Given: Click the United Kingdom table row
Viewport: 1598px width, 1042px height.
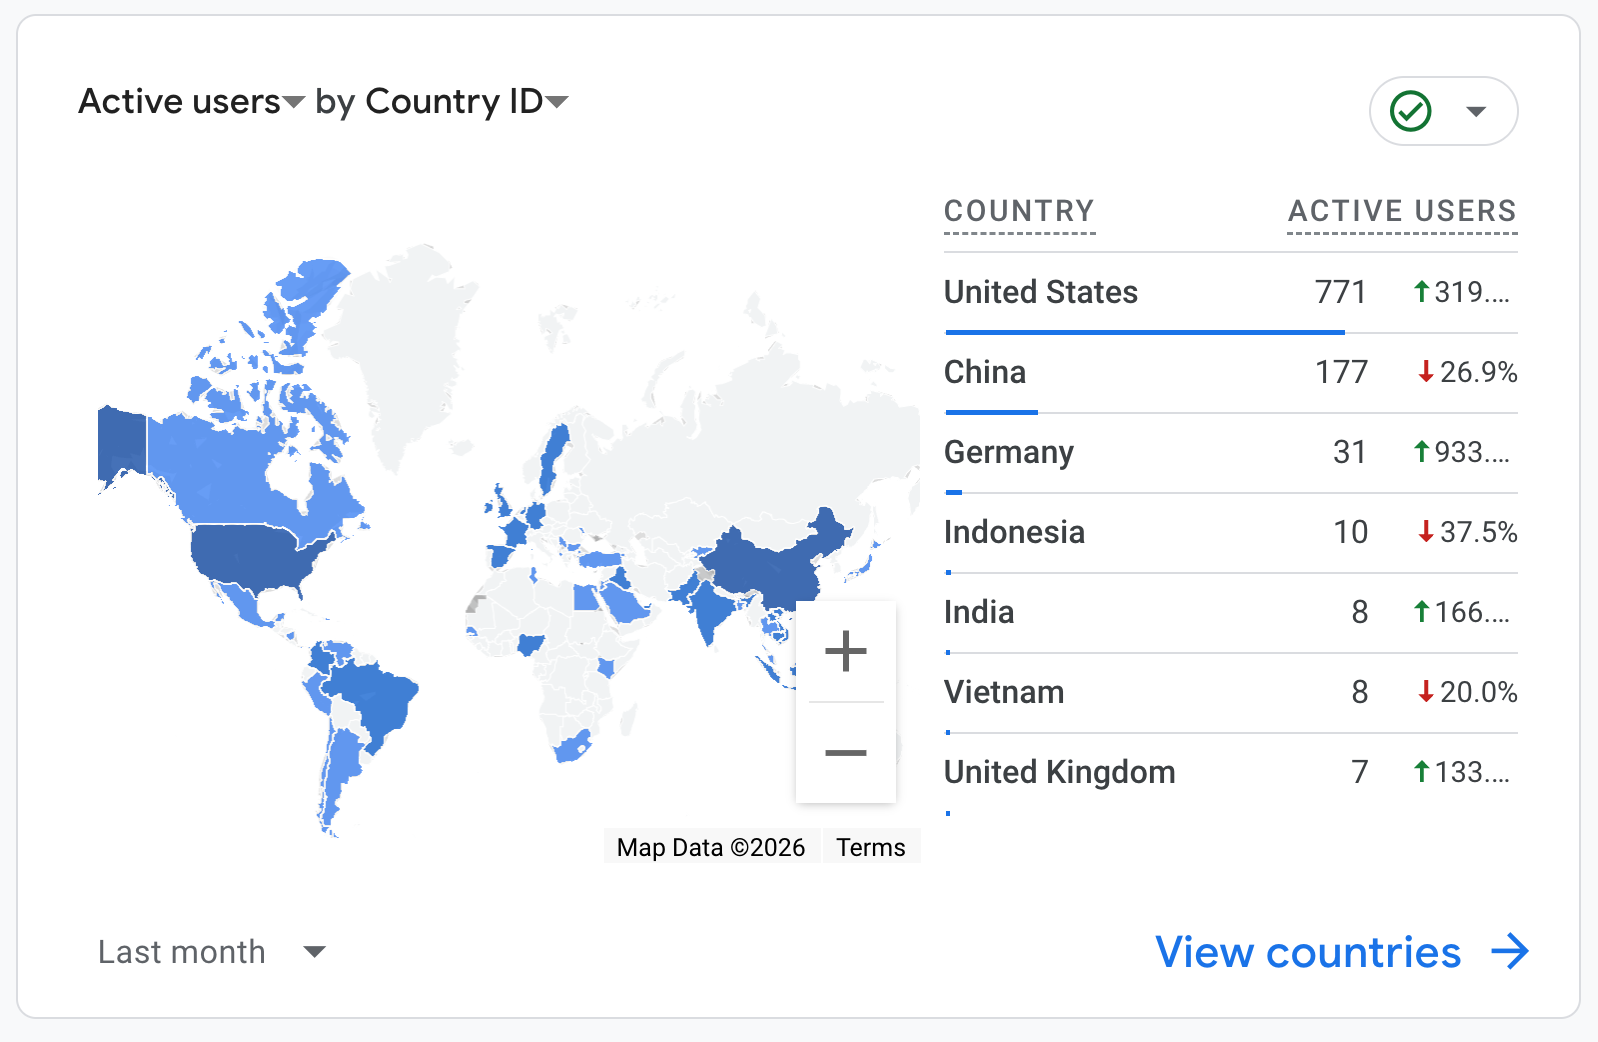Looking at the screenshot, I should click(1059, 772).
